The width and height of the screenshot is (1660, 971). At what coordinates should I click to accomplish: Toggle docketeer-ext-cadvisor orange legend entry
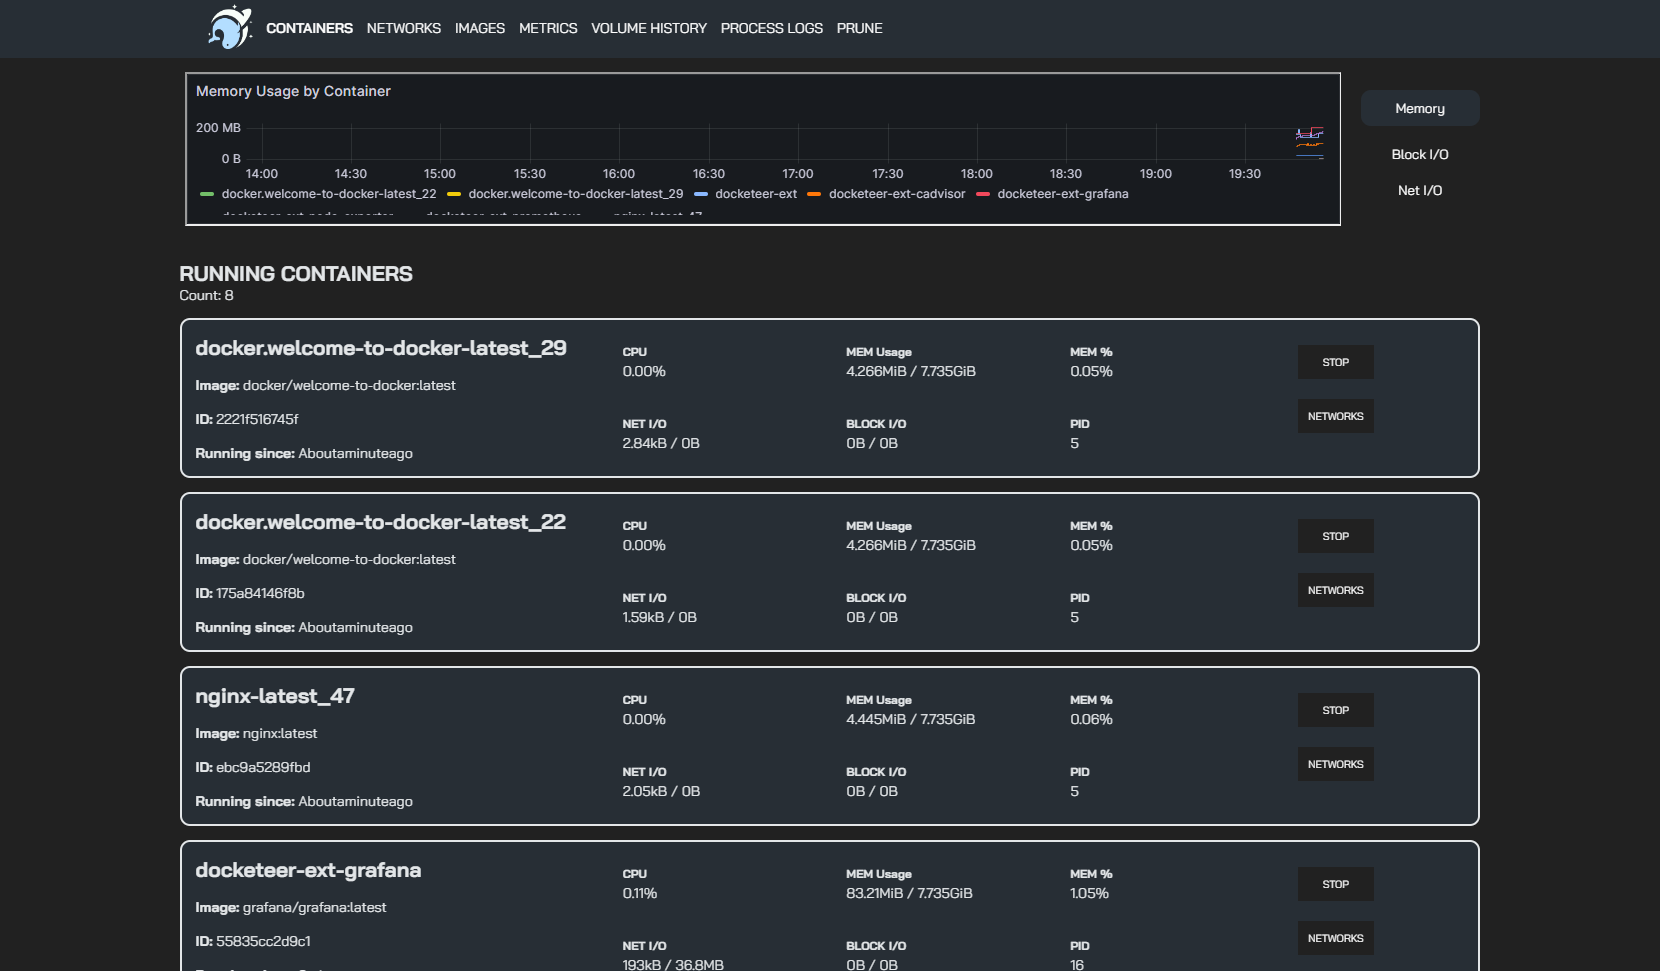[x=886, y=194]
